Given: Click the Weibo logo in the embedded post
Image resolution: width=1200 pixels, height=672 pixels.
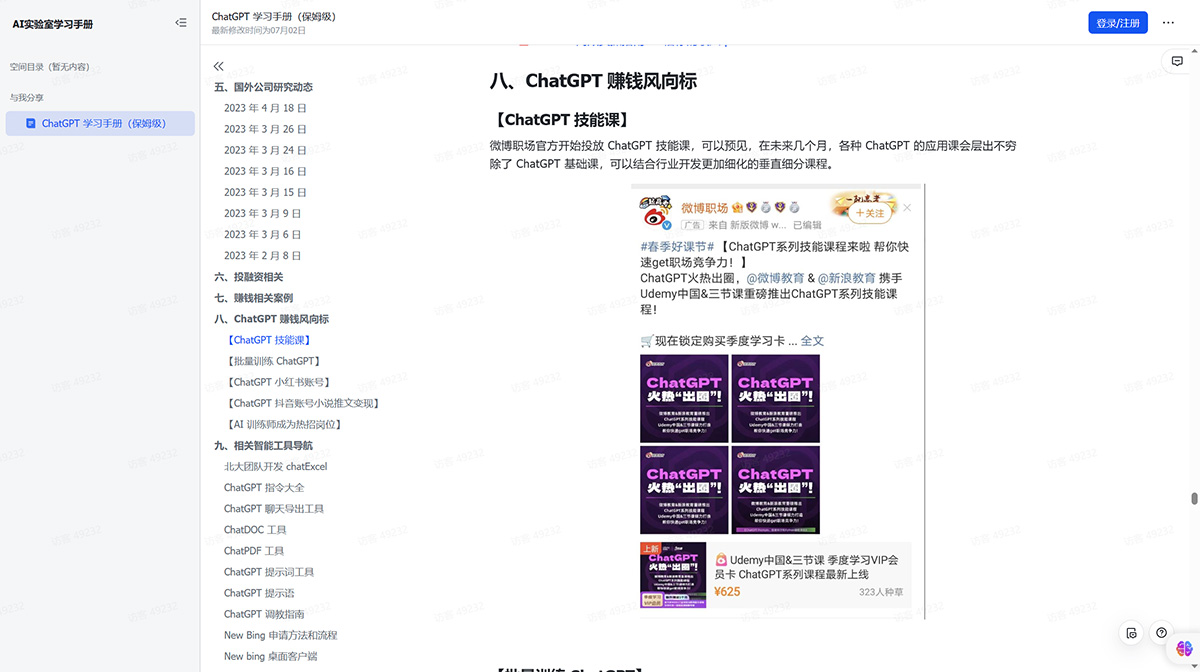Looking at the screenshot, I should (x=655, y=213).
